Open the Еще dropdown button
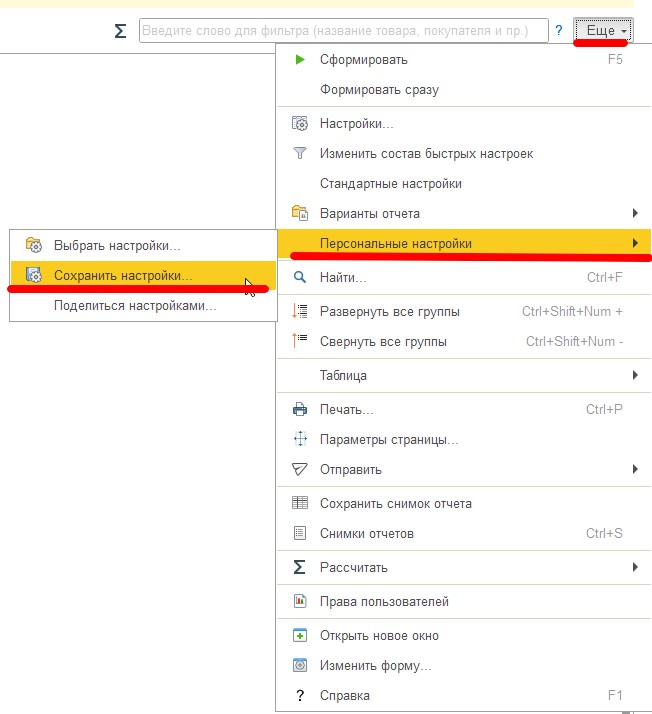The height and width of the screenshot is (714, 652). point(604,32)
